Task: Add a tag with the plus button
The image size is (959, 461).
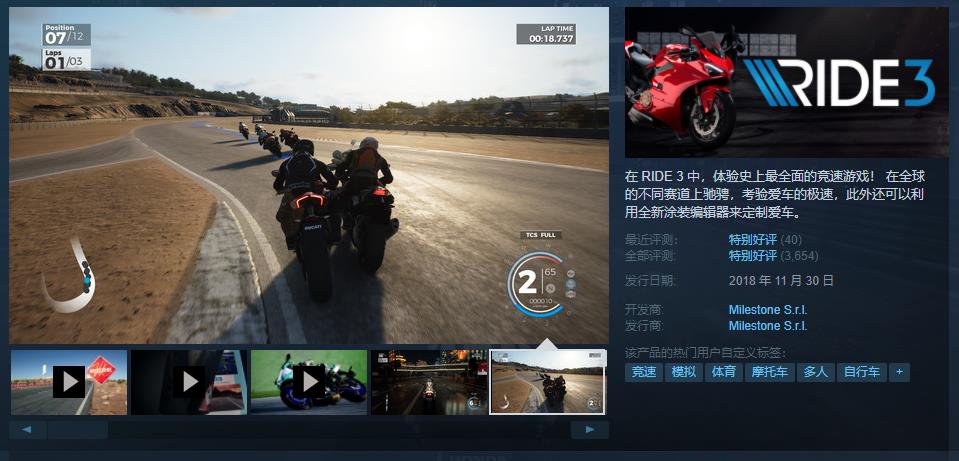Action: tap(899, 372)
